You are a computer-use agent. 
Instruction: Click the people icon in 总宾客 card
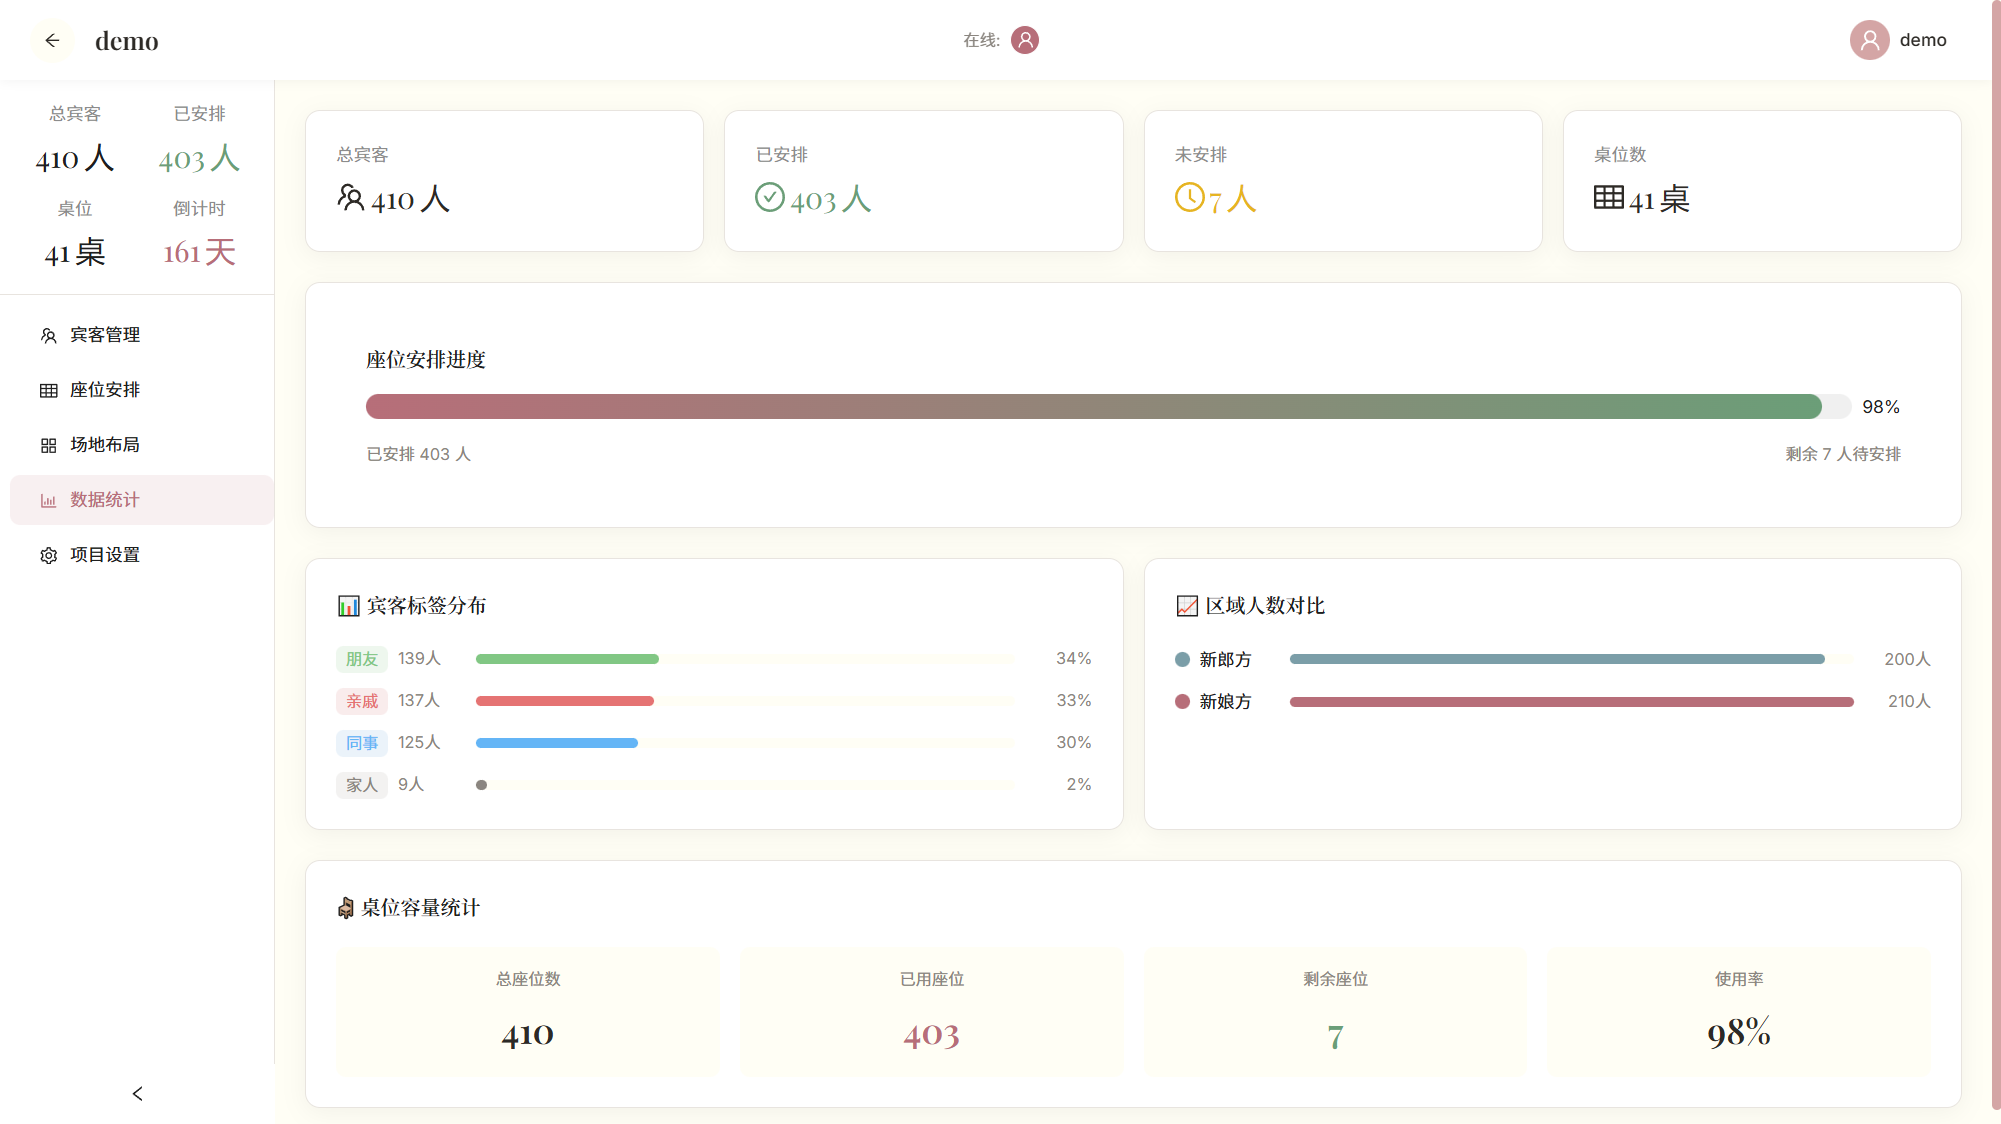pos(351,197)
